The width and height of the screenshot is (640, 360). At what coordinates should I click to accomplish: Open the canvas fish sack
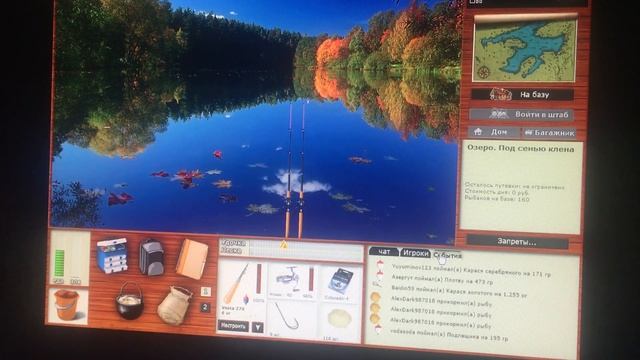point(175,305)
